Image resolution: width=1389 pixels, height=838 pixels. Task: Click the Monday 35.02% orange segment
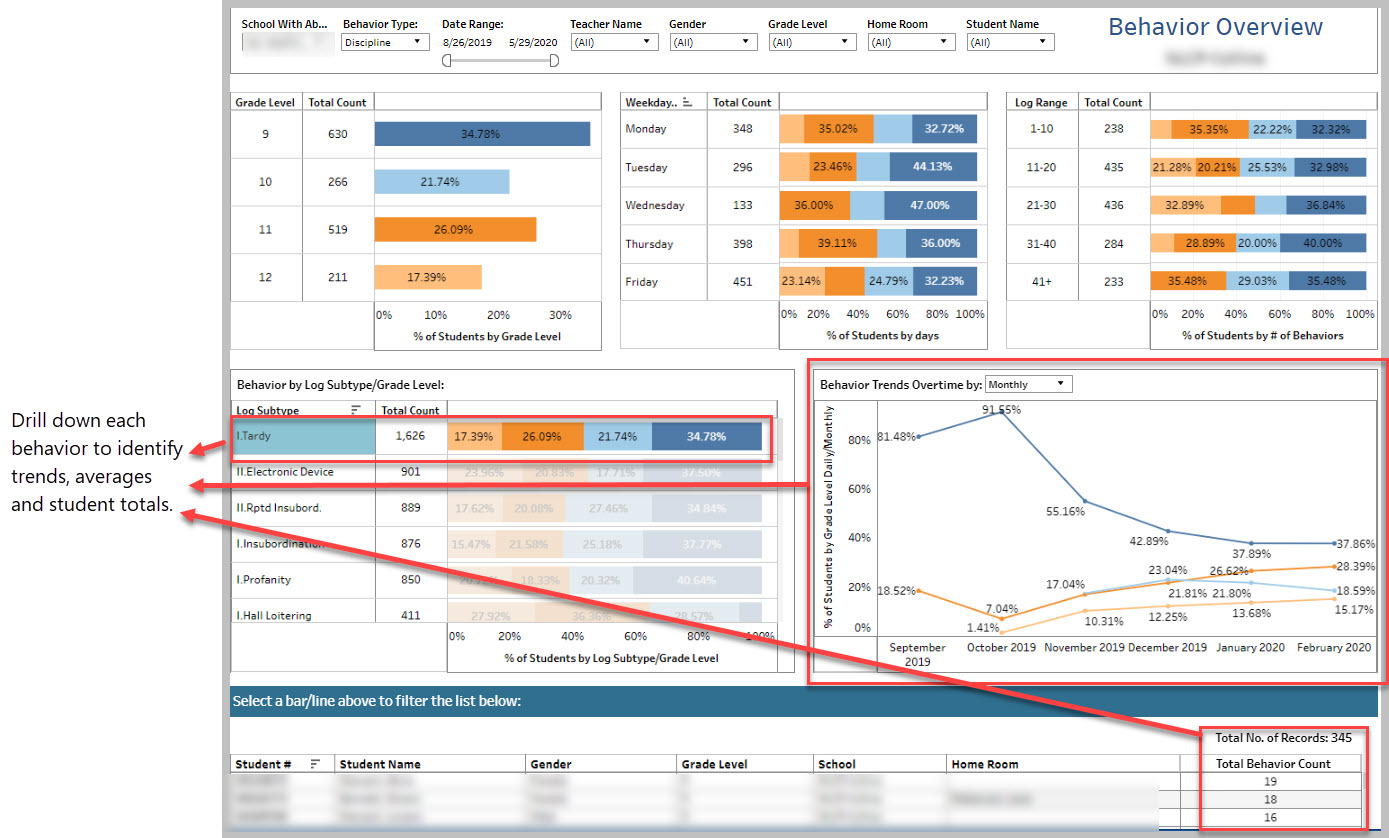click(838, 129)
